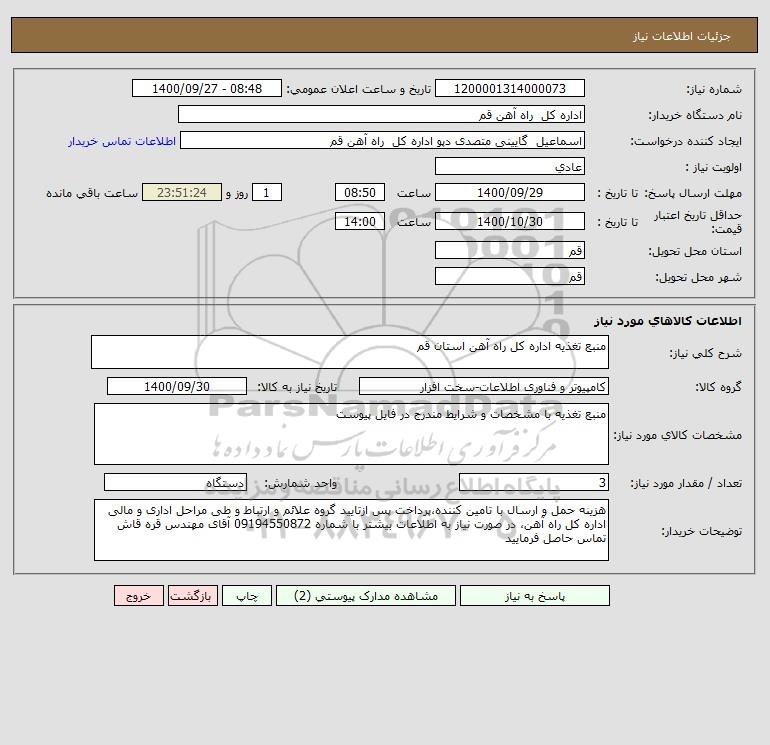Click delivery city field شهر محل تحویل
The width and height of the screenshot is (770, 745).
pos(510,276)
